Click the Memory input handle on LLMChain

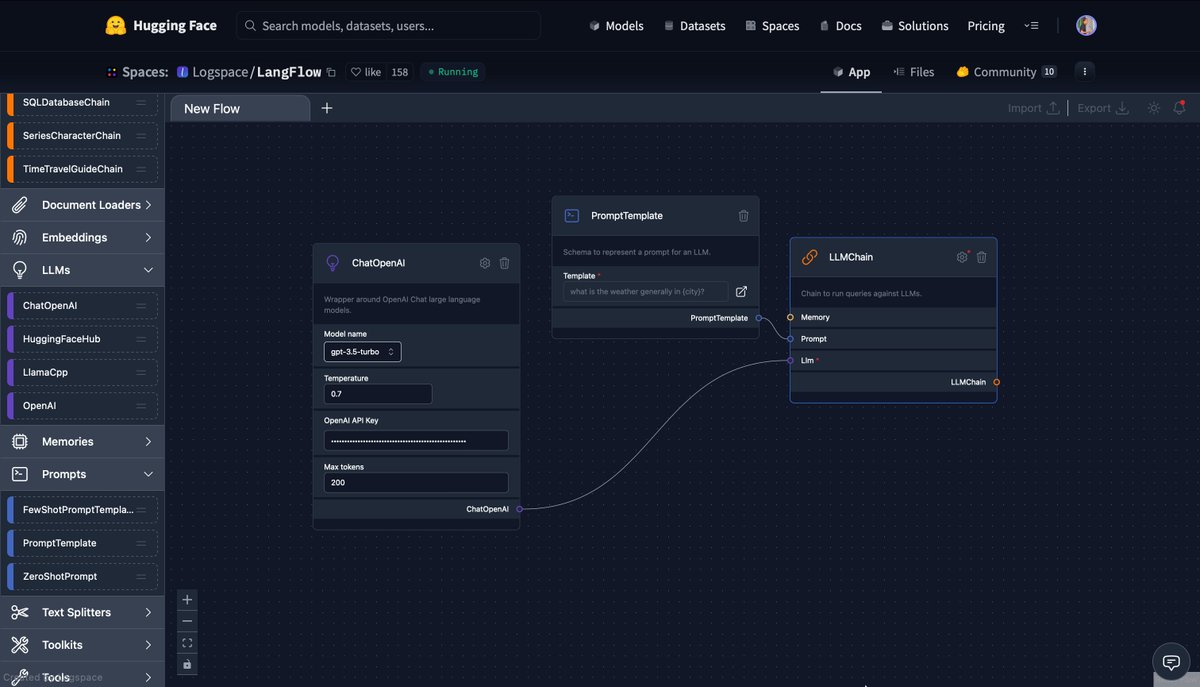coord(790,317)
